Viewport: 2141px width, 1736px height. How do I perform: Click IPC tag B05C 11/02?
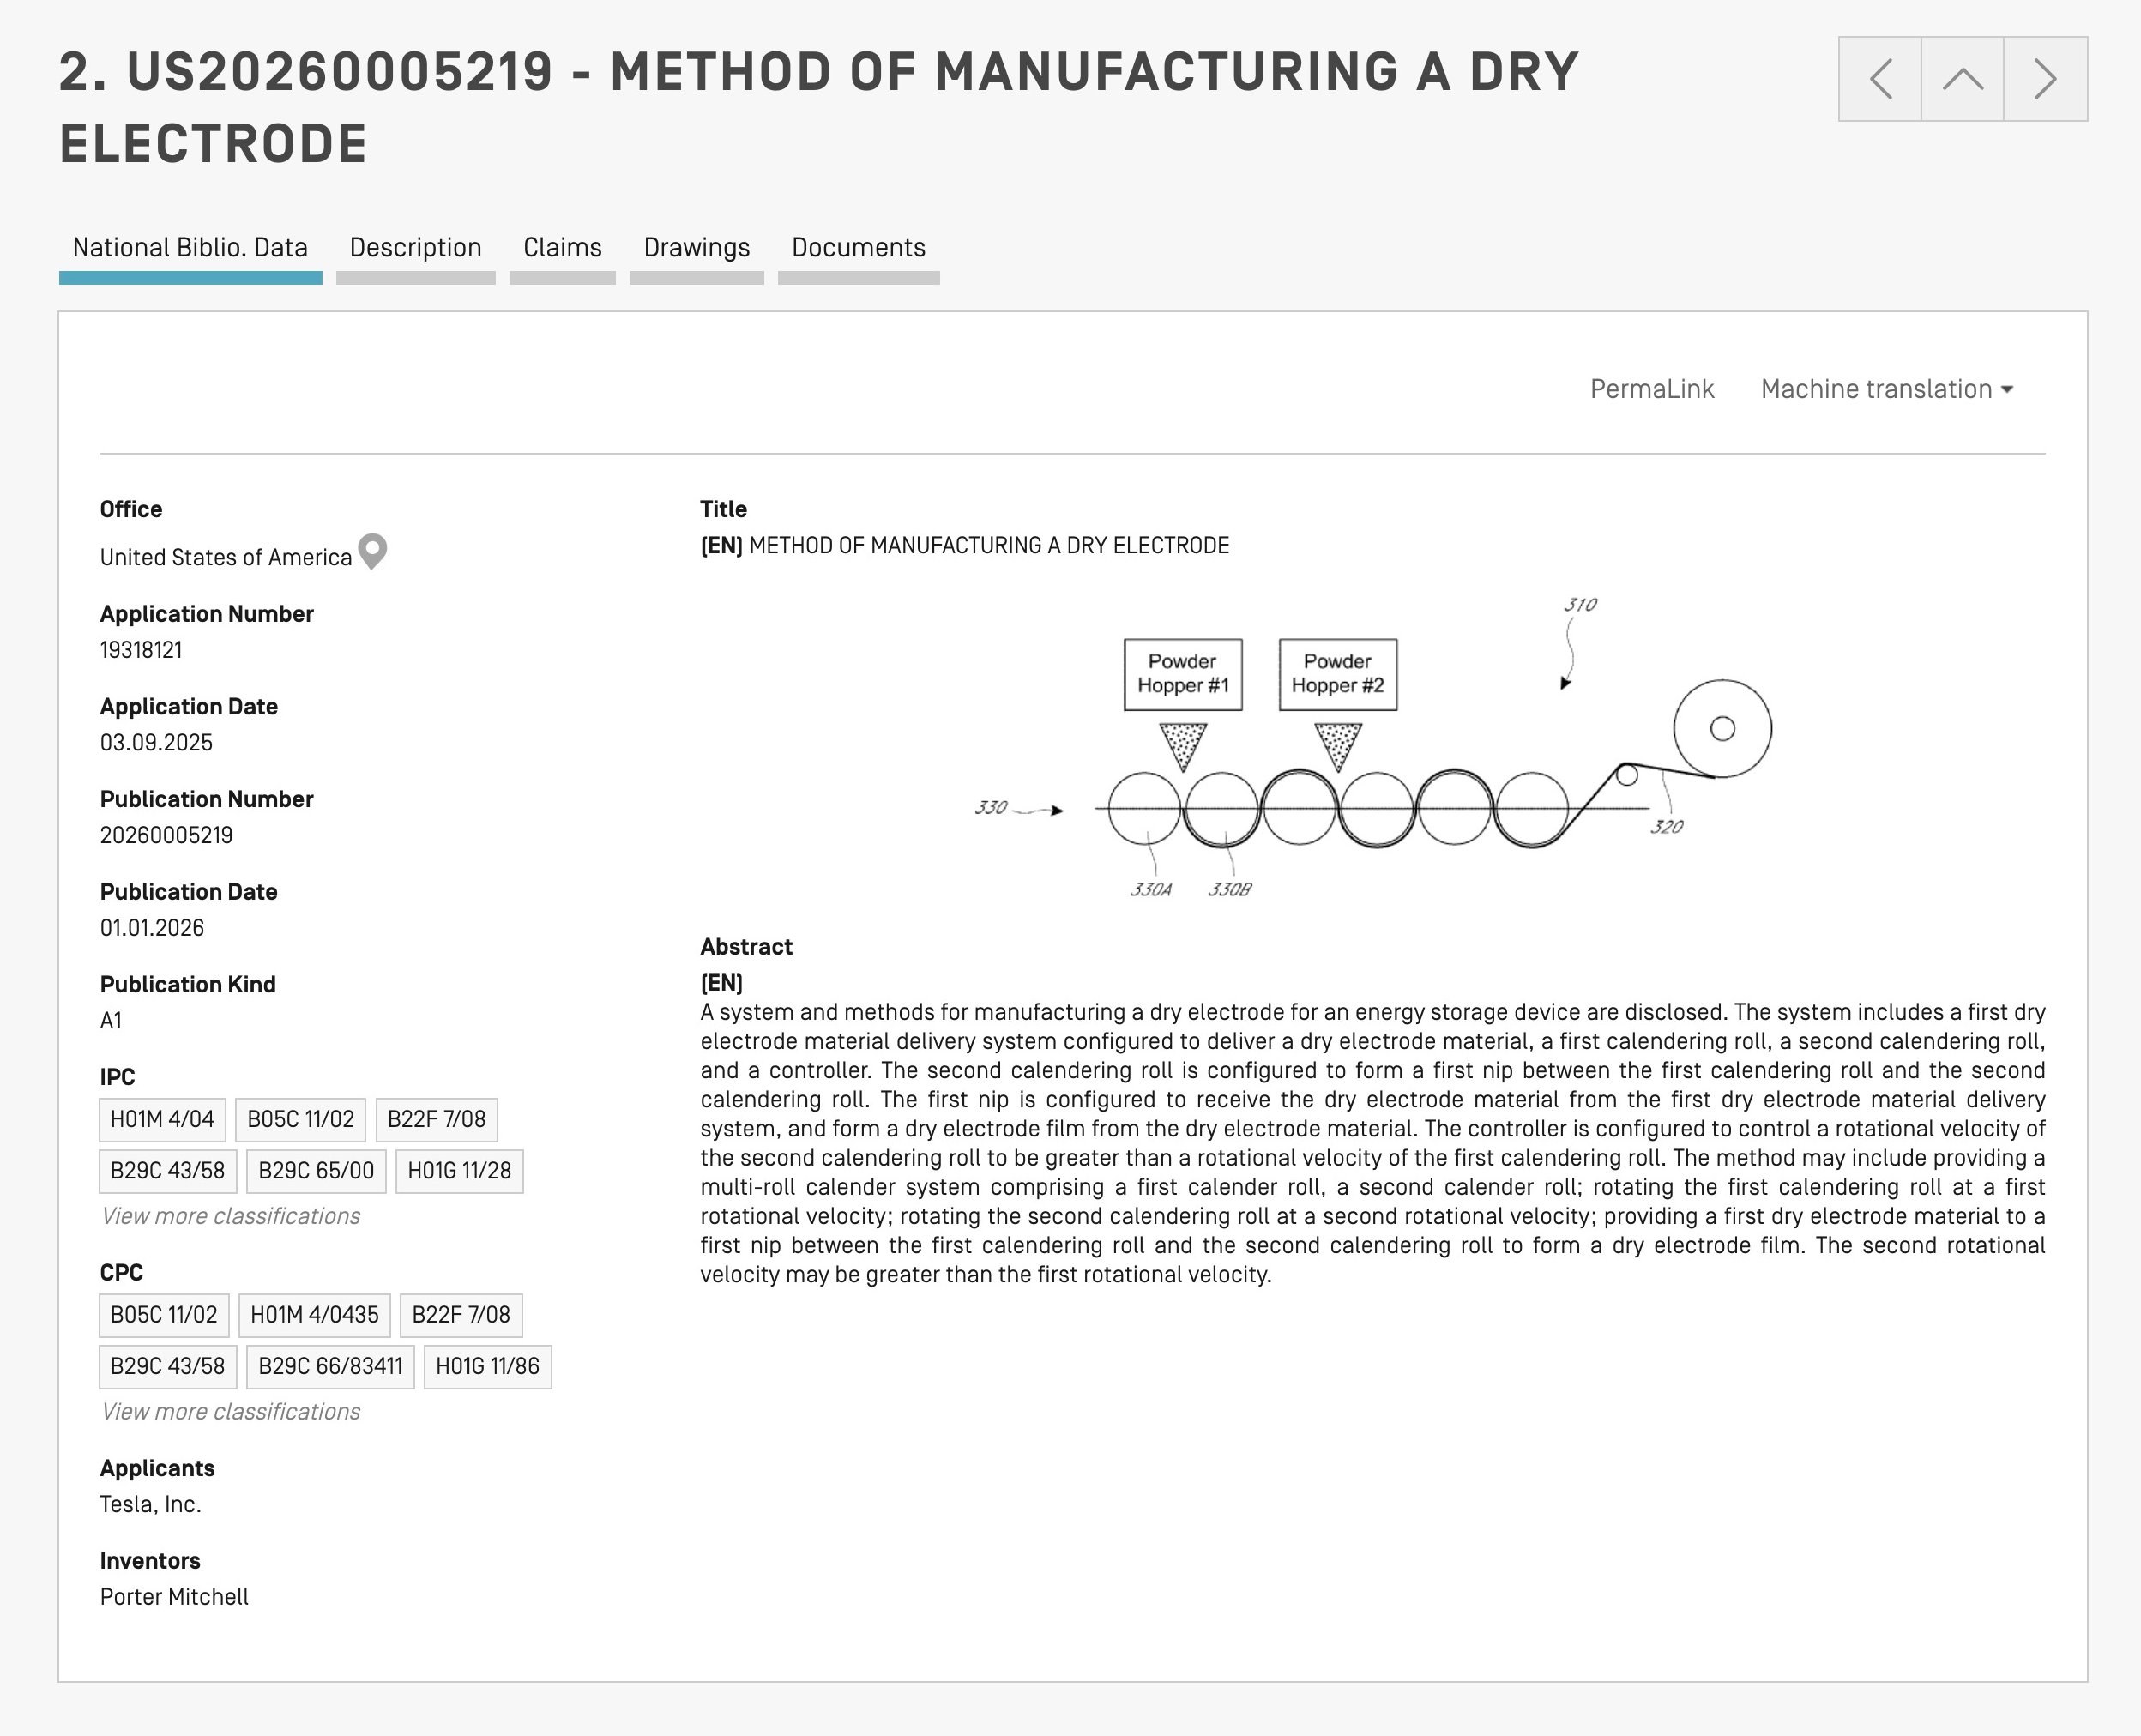300,1119
